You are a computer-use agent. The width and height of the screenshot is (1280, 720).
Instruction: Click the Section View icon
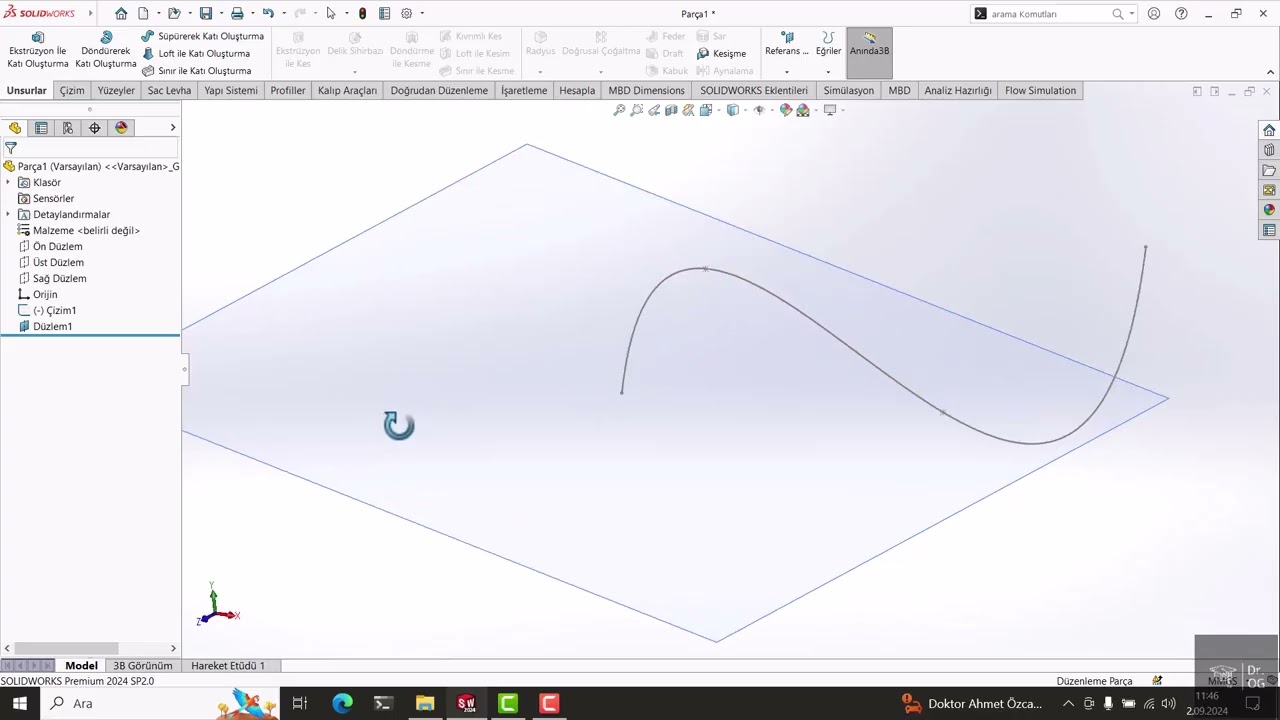[671, 110]
